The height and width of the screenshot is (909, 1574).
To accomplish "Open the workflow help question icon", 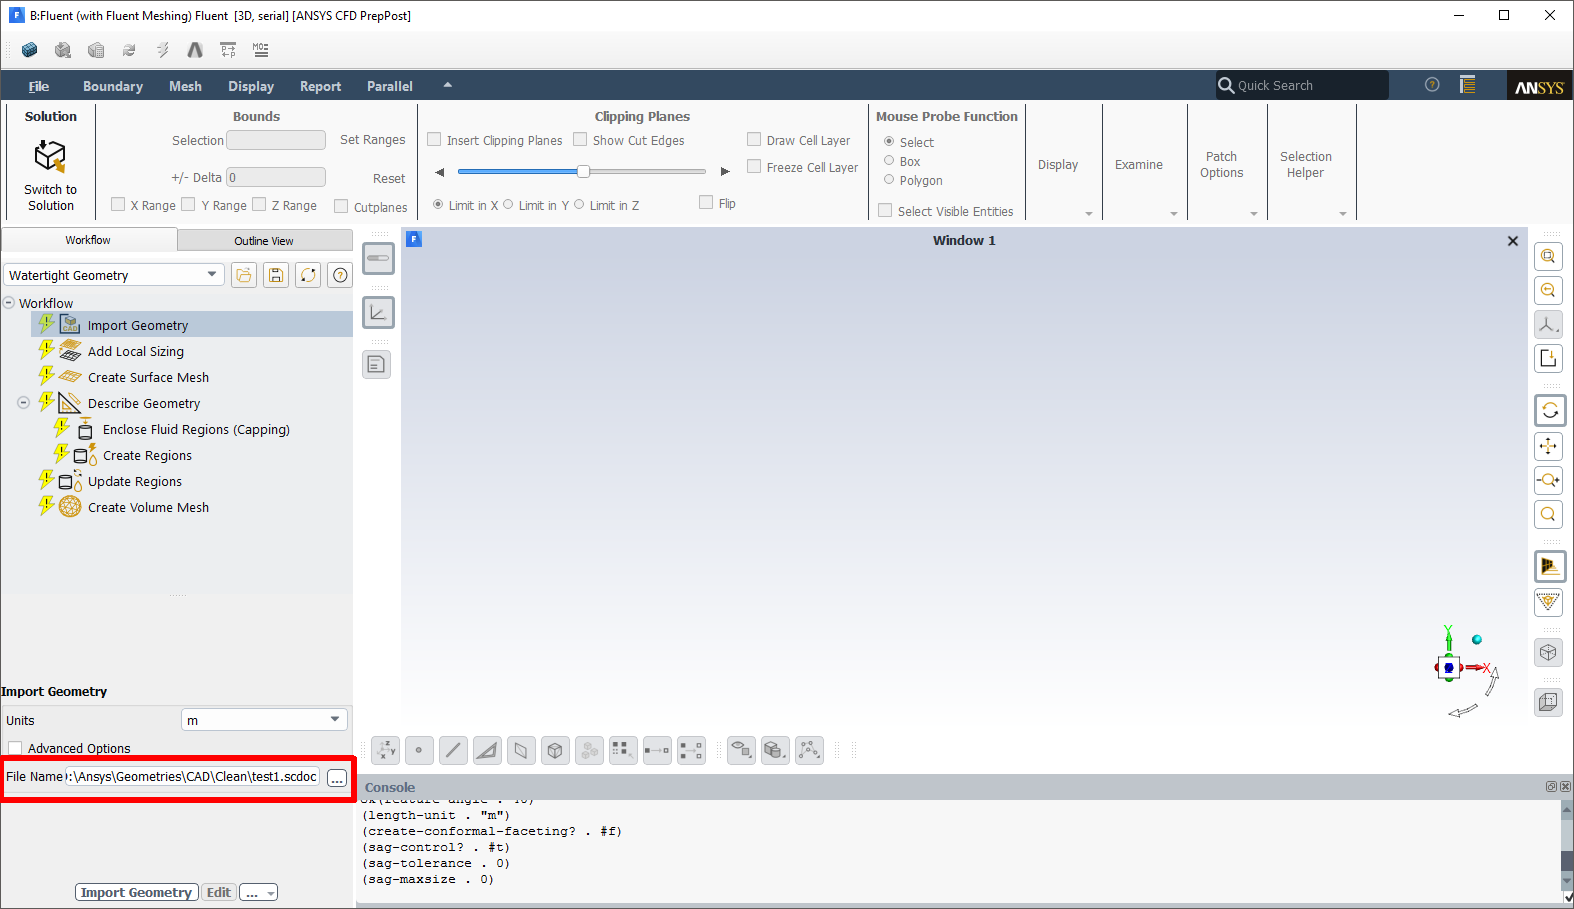I will tap(340, 275).
